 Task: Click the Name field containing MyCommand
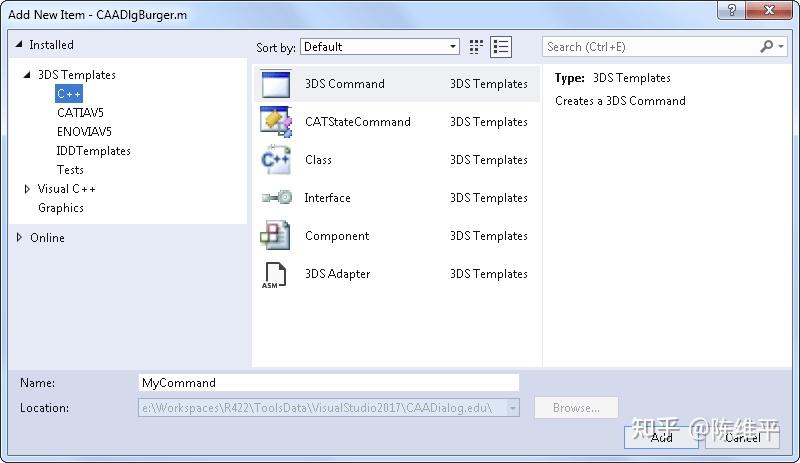329,383
